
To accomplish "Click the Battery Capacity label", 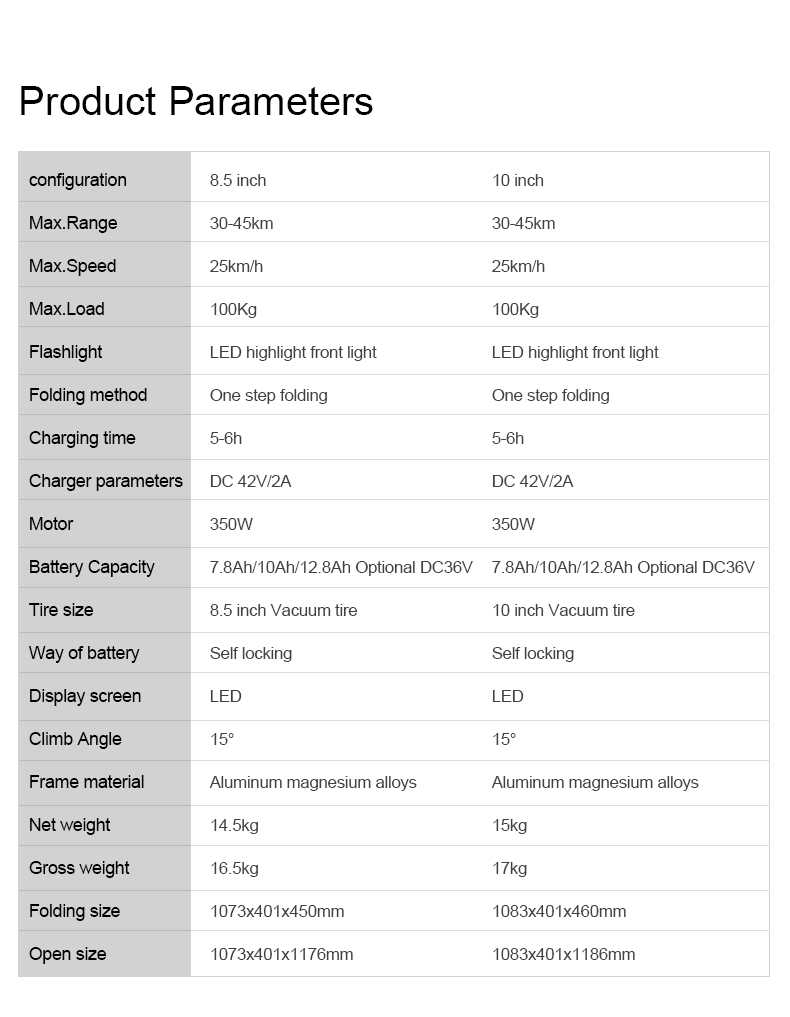I will (x=92, y=567).
